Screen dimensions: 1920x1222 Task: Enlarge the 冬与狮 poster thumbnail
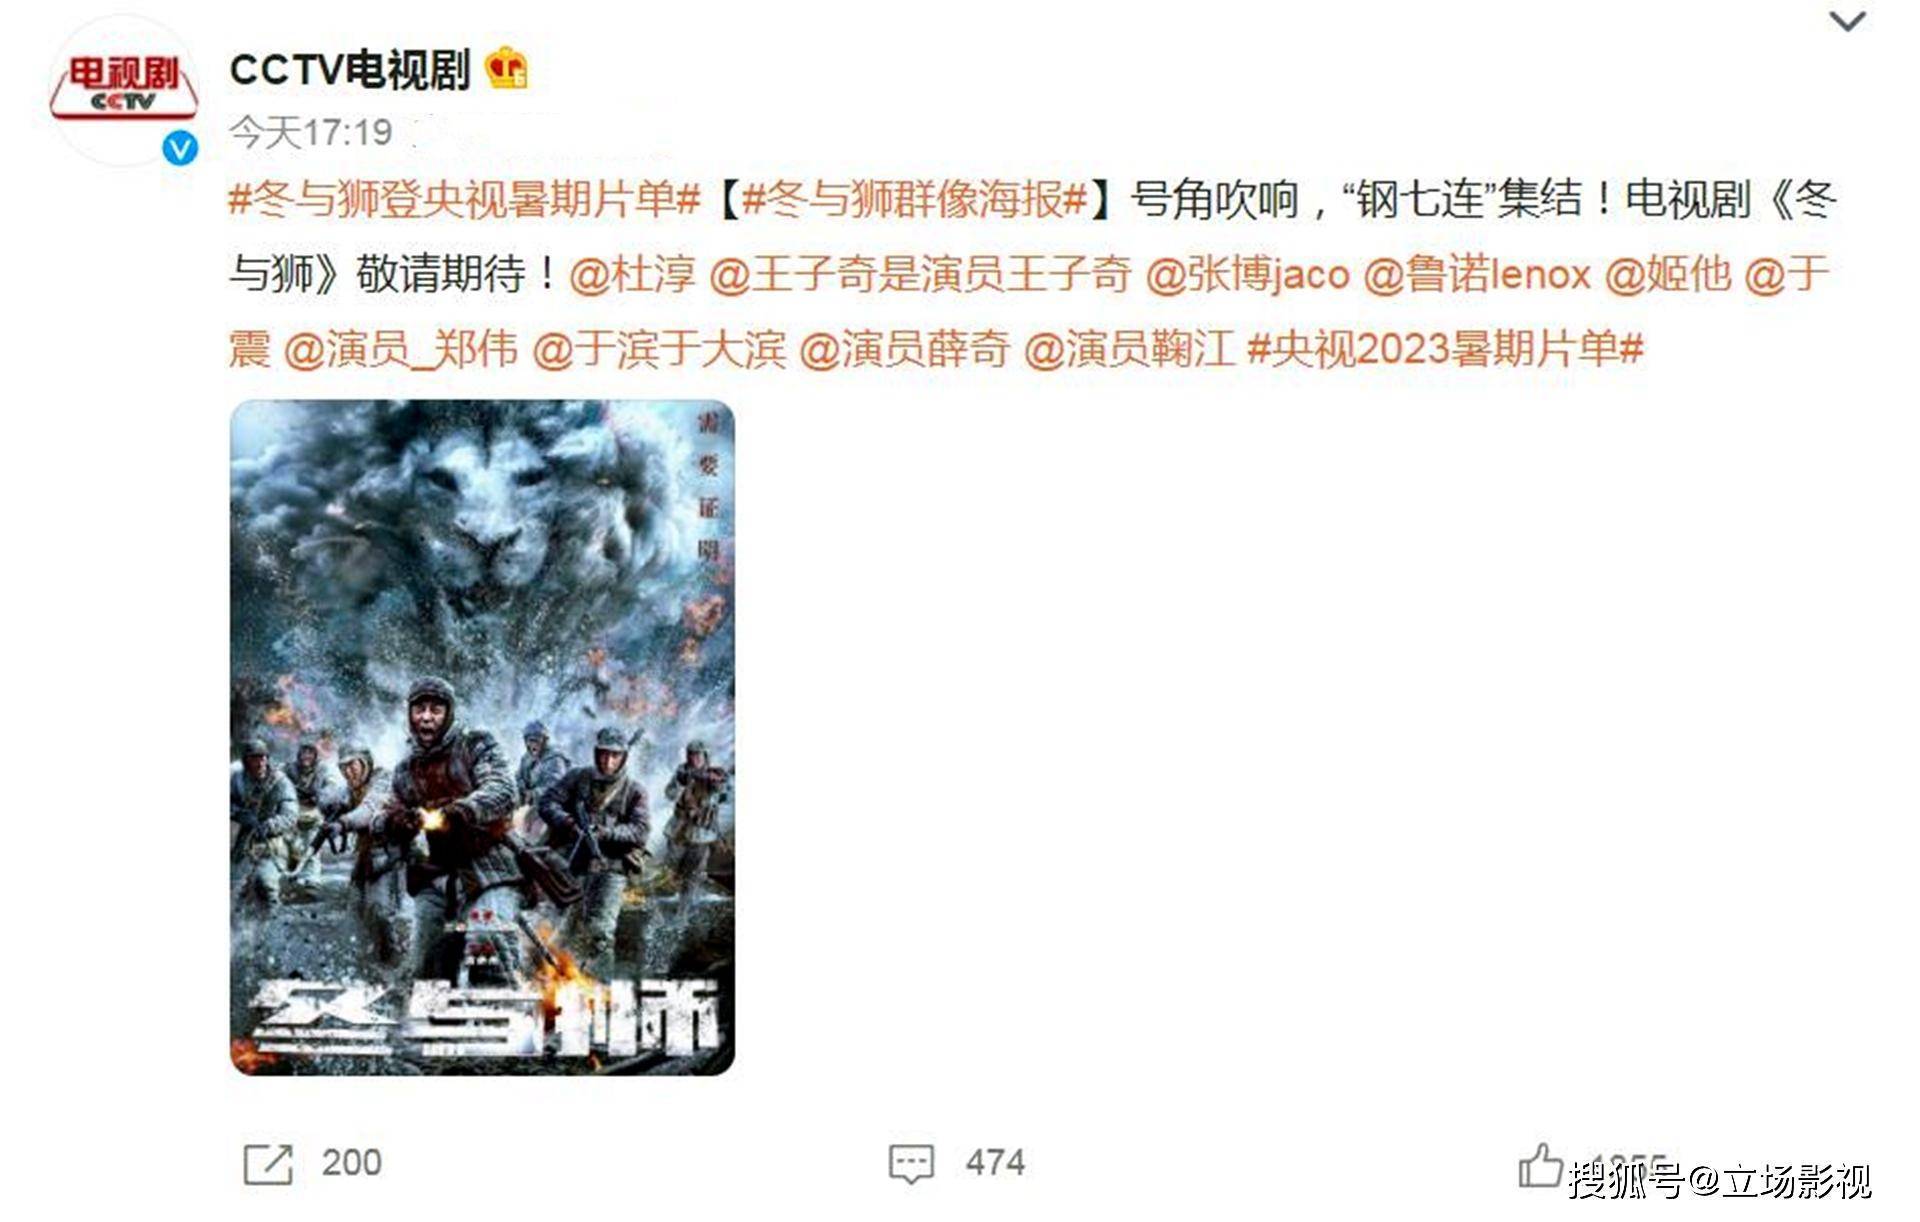[x=482, y=738]
